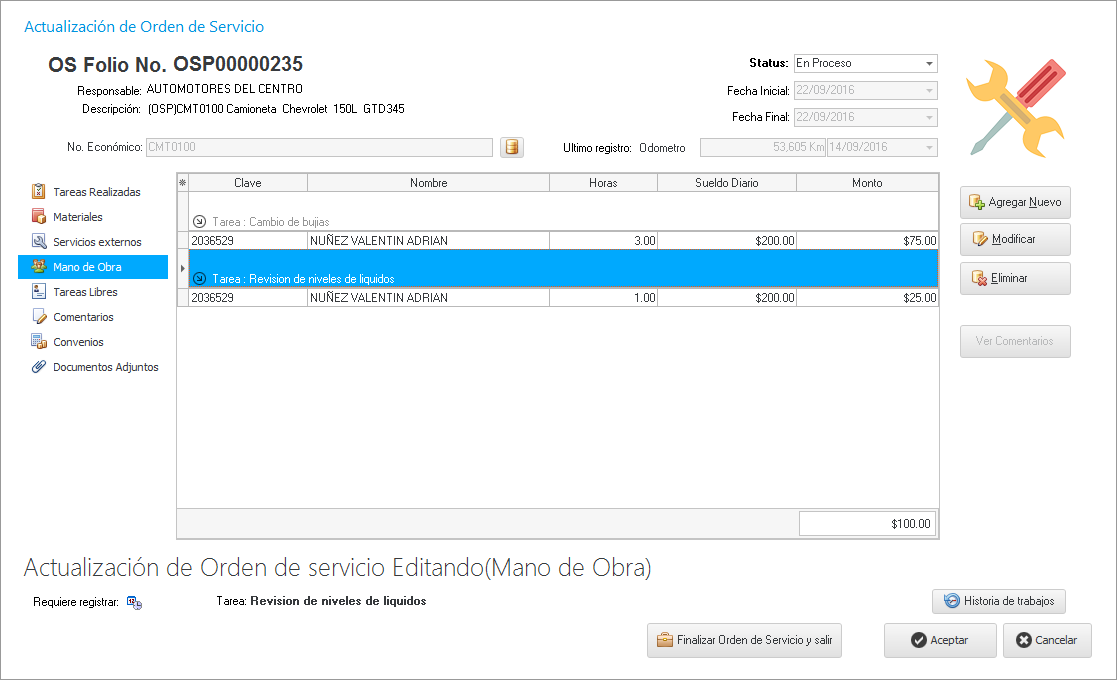This screenshot has width=1117, height=680.
Task: Click the No. Económico input field
Action: (x=318, y=148)
